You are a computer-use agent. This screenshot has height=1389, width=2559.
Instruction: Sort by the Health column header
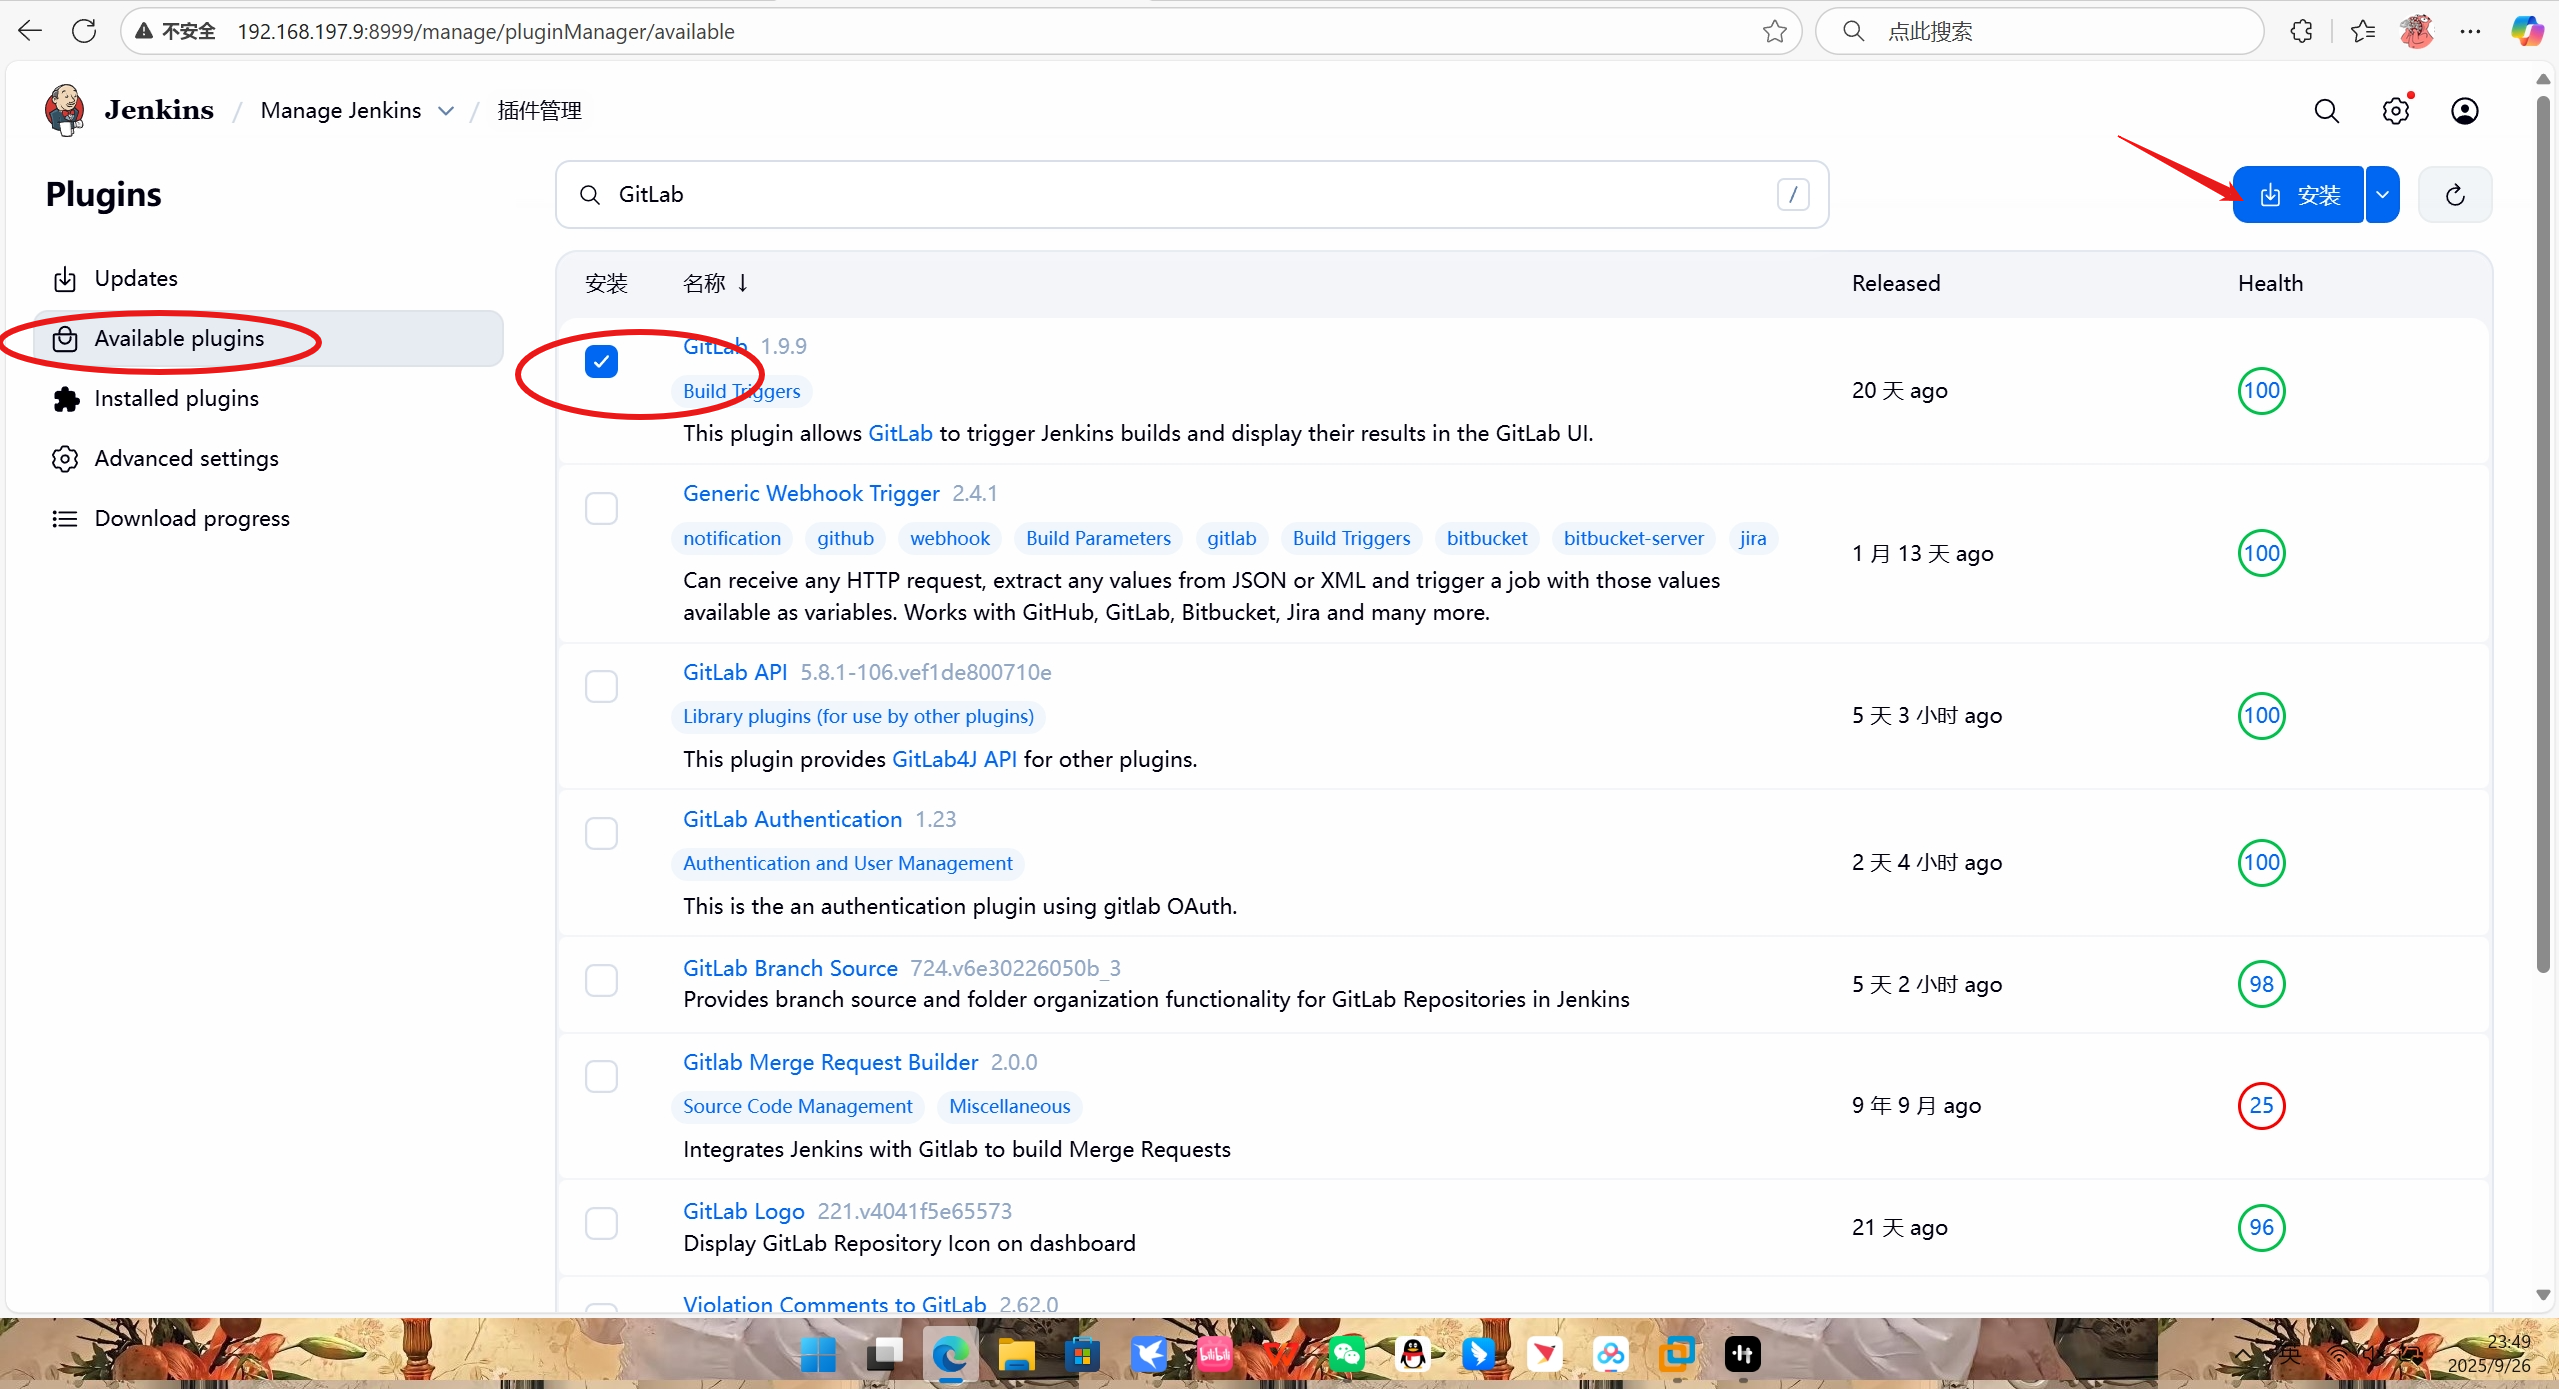[2270, 283]
